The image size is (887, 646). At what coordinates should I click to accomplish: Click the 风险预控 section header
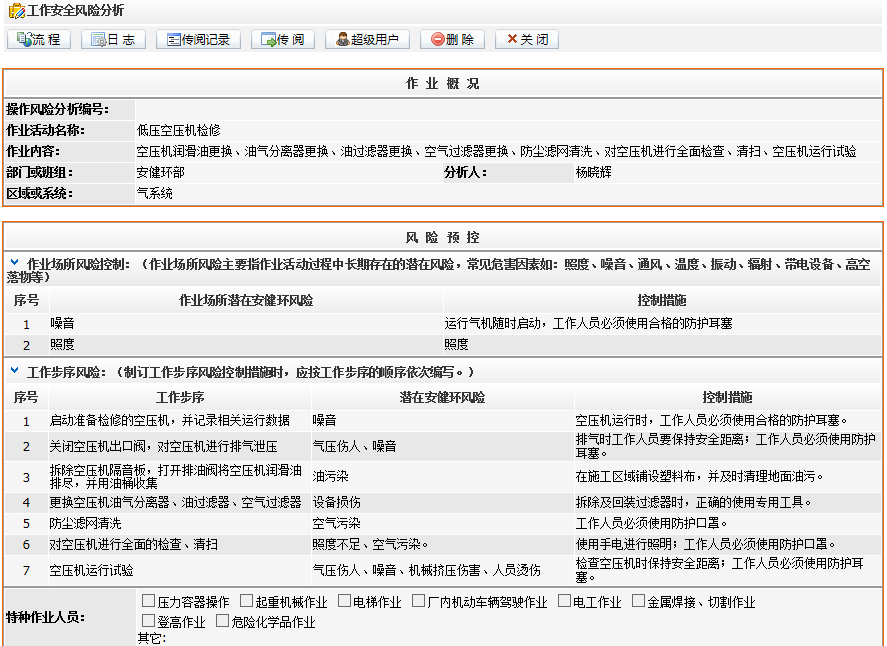tap(443, 237)
